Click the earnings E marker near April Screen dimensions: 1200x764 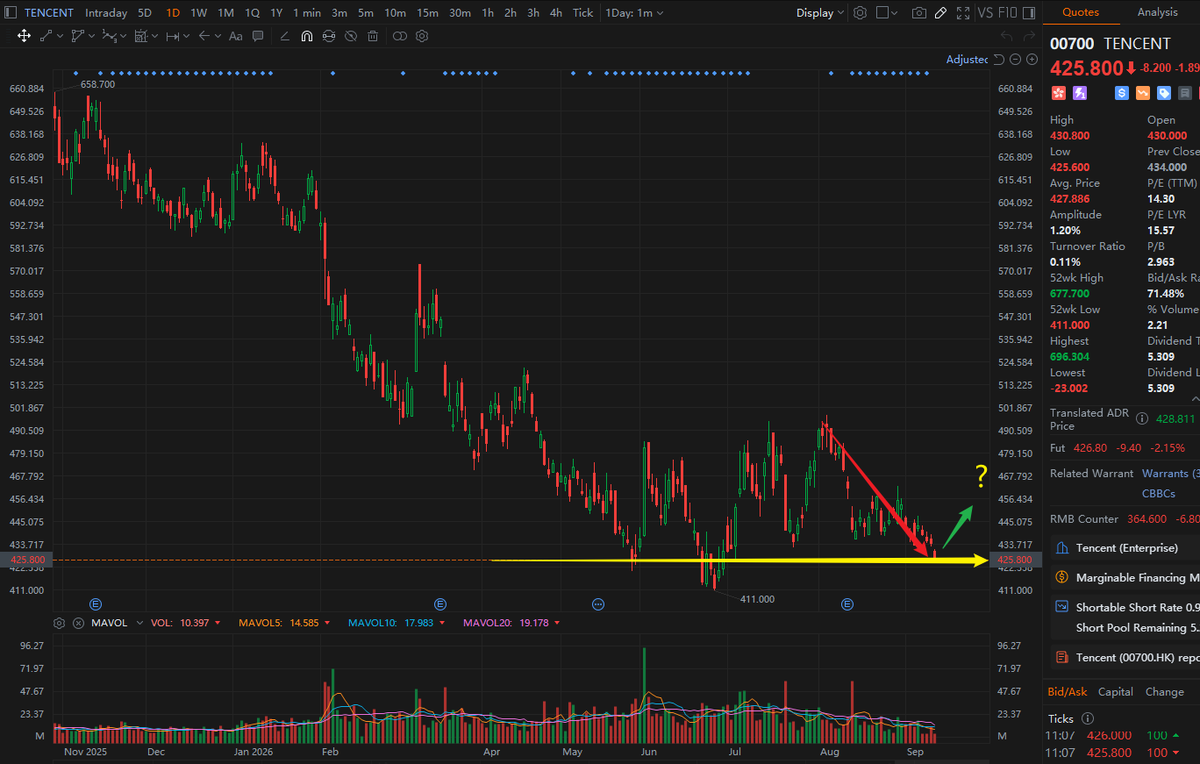click(x=440, y=604)
